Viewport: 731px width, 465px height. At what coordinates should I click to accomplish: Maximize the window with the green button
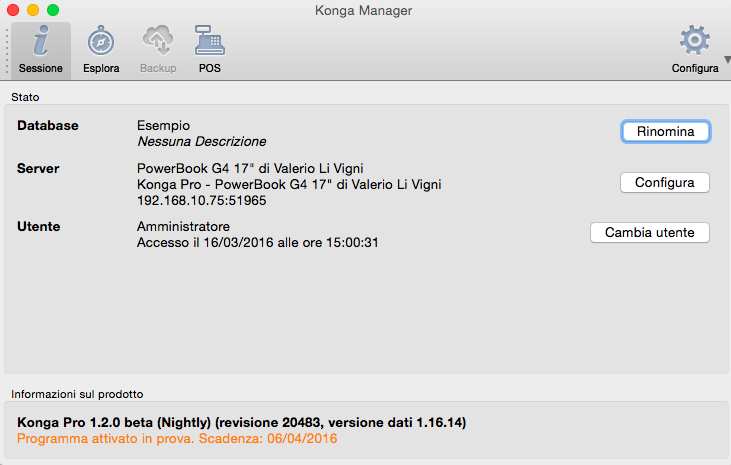[x=53, y=10]
